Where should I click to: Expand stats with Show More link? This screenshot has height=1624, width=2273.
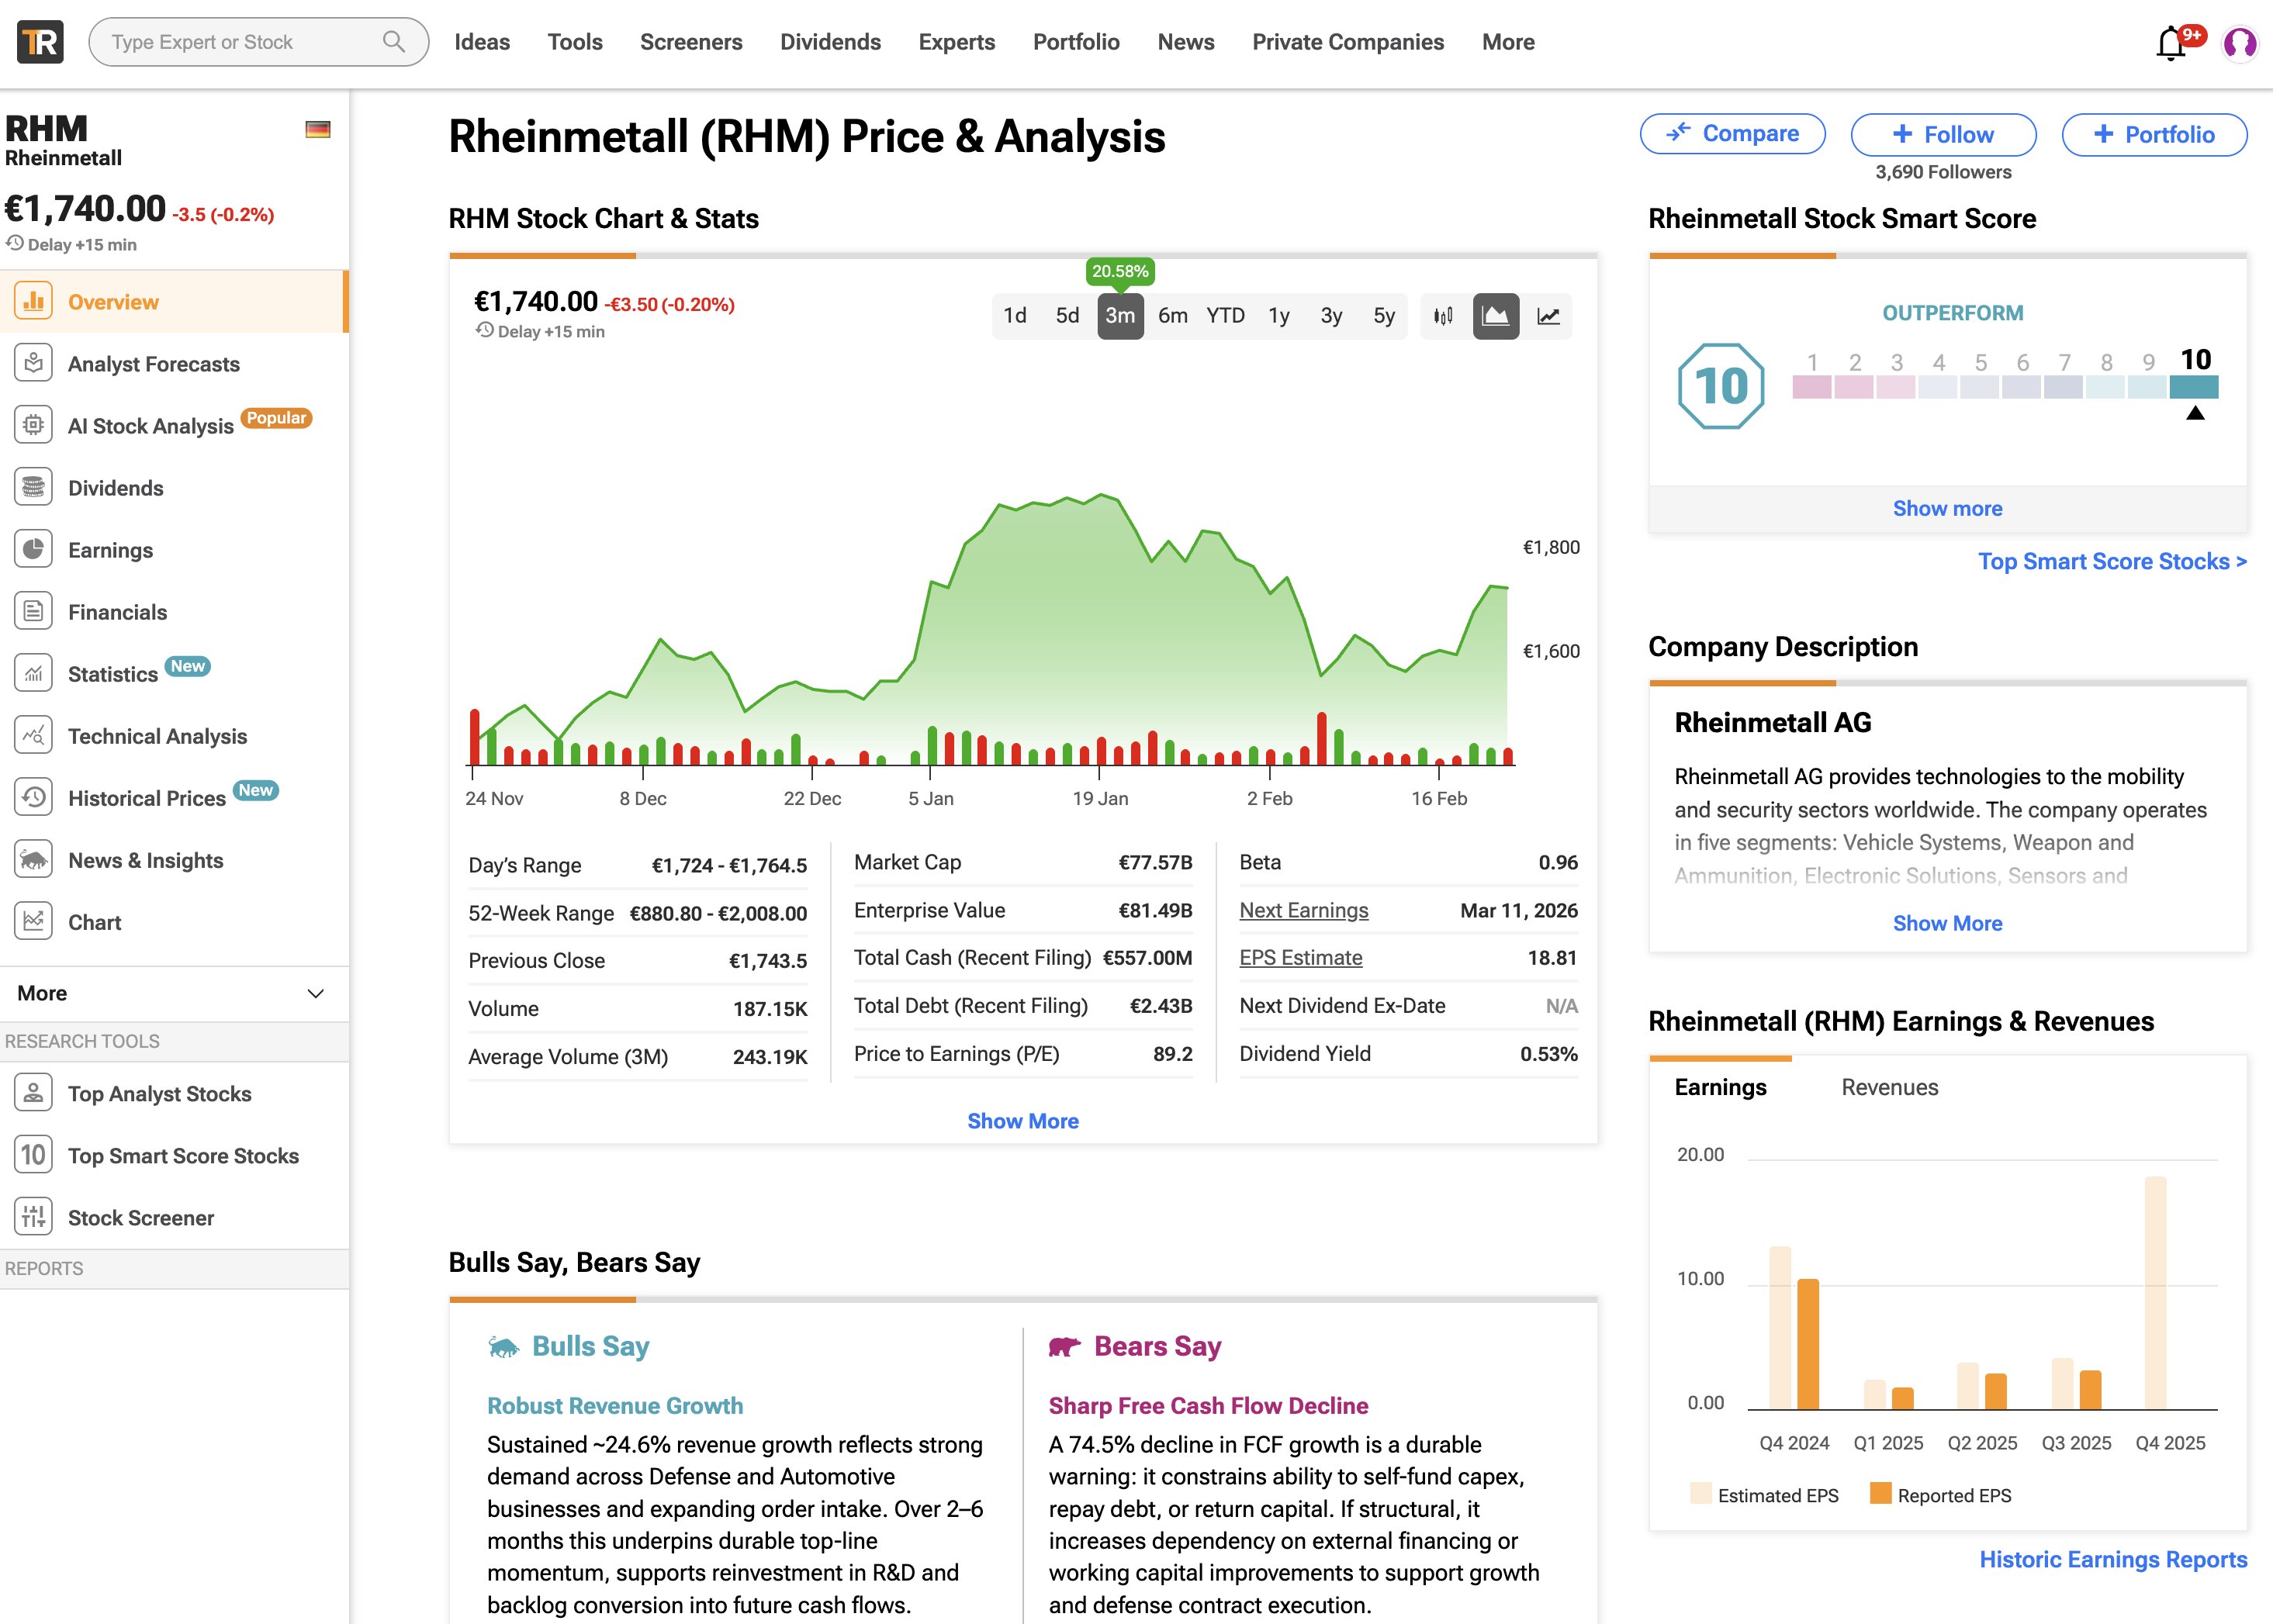tap(1022, 1121)
